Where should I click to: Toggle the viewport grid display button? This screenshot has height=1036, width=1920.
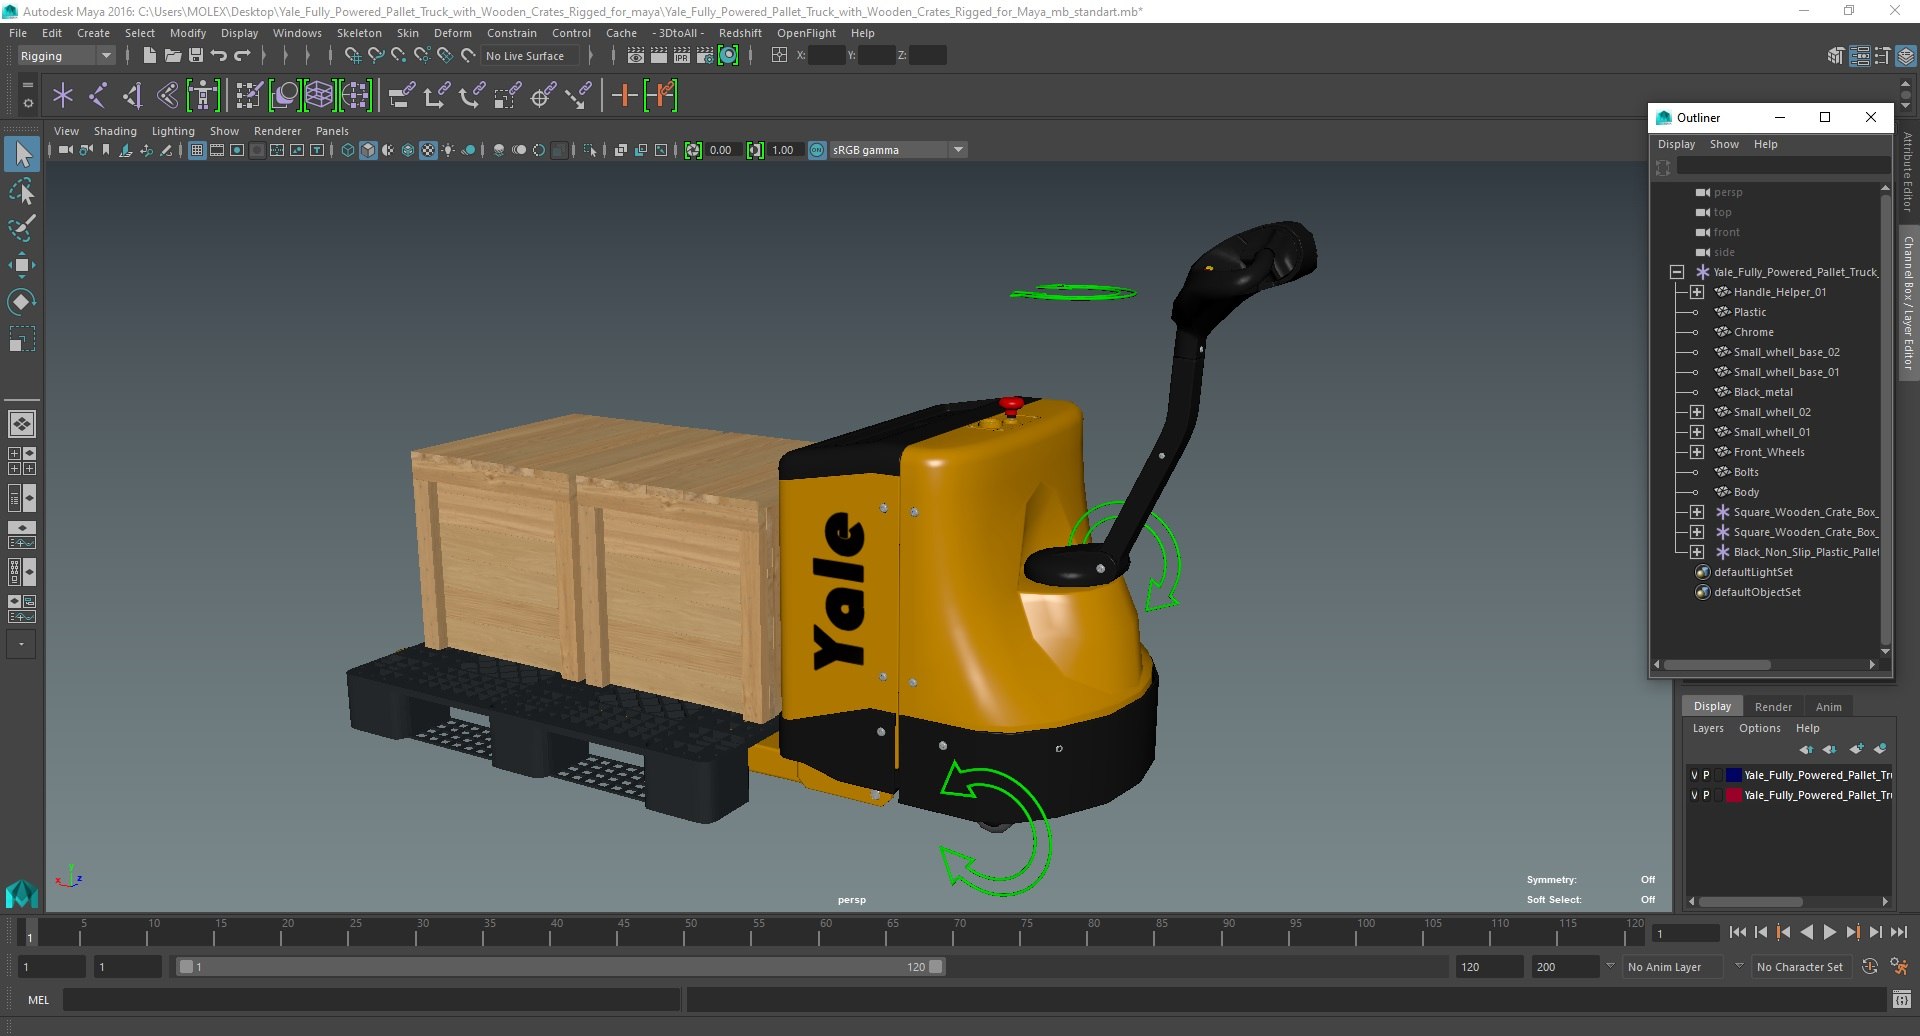197,150
